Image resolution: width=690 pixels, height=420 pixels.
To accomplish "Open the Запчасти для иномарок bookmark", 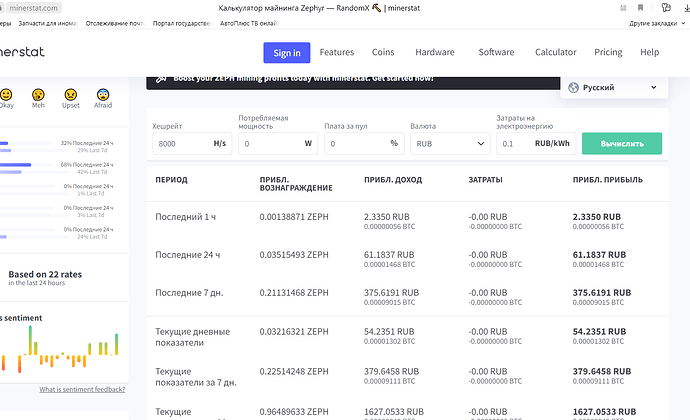I will 48,23.
